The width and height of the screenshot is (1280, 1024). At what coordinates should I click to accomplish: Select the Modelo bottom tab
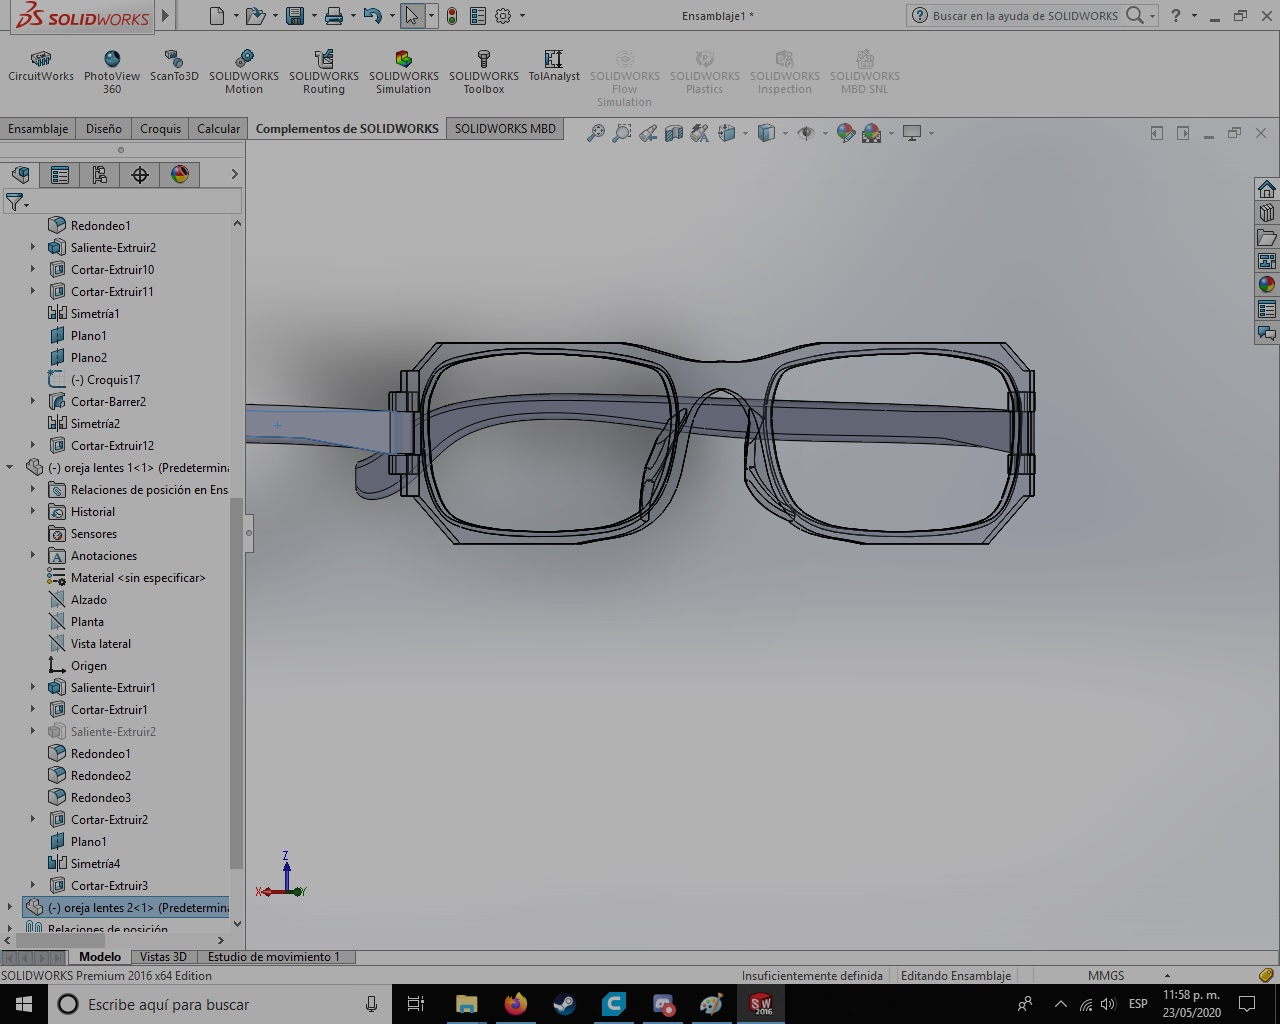(x=100, y=957)
